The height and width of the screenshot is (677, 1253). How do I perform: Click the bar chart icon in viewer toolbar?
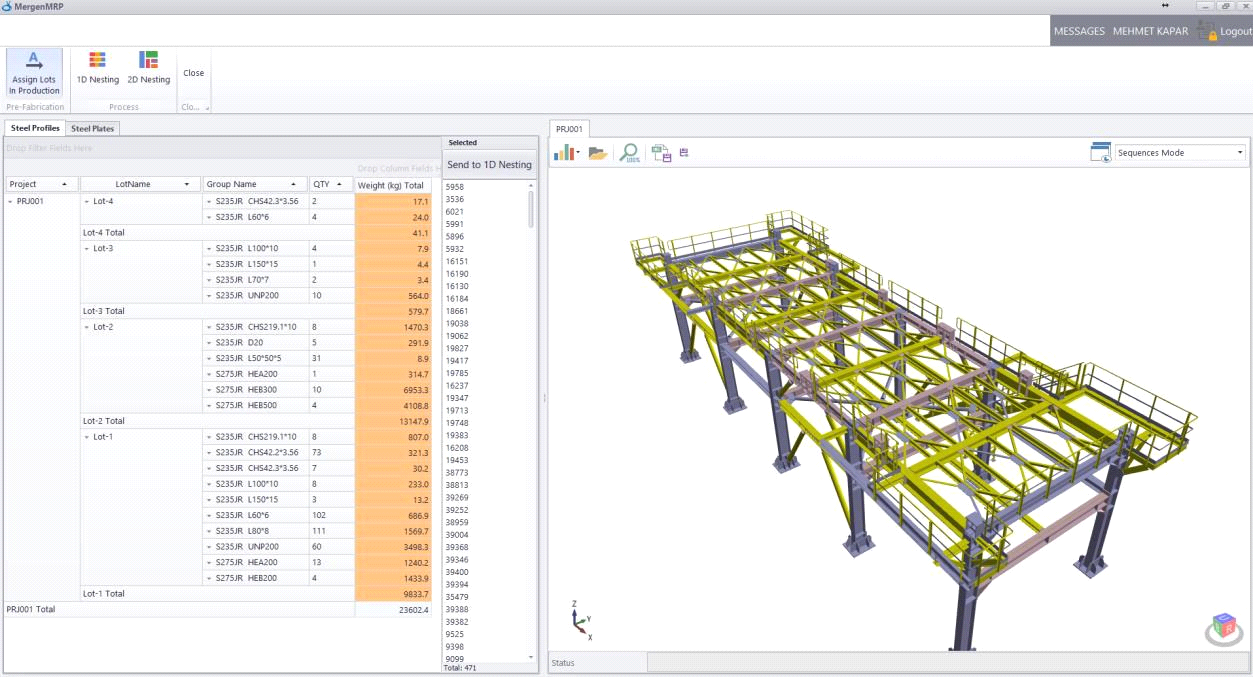click(x=564, y=153)
